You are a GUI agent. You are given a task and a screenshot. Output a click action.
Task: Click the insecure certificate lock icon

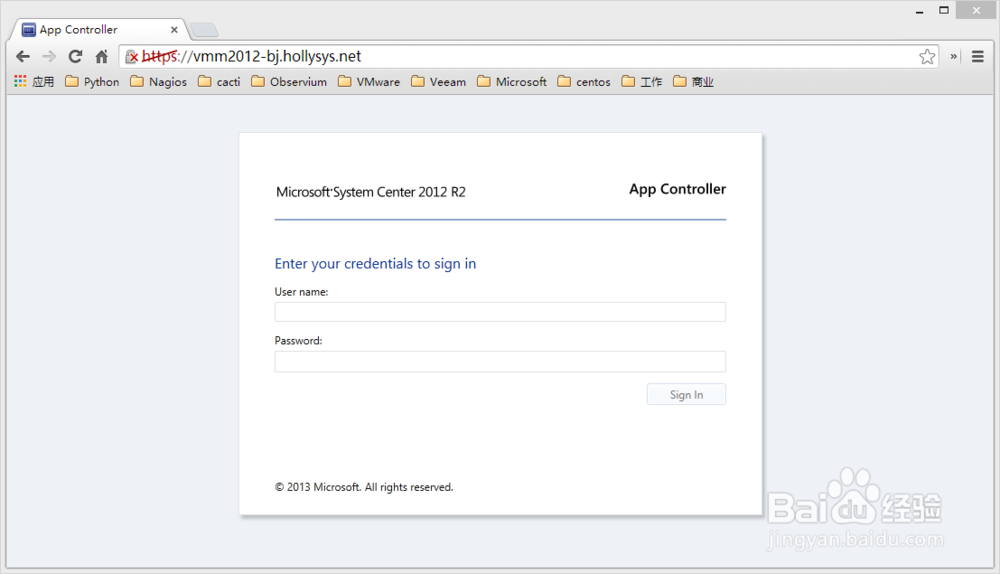[x=131, y=57]
